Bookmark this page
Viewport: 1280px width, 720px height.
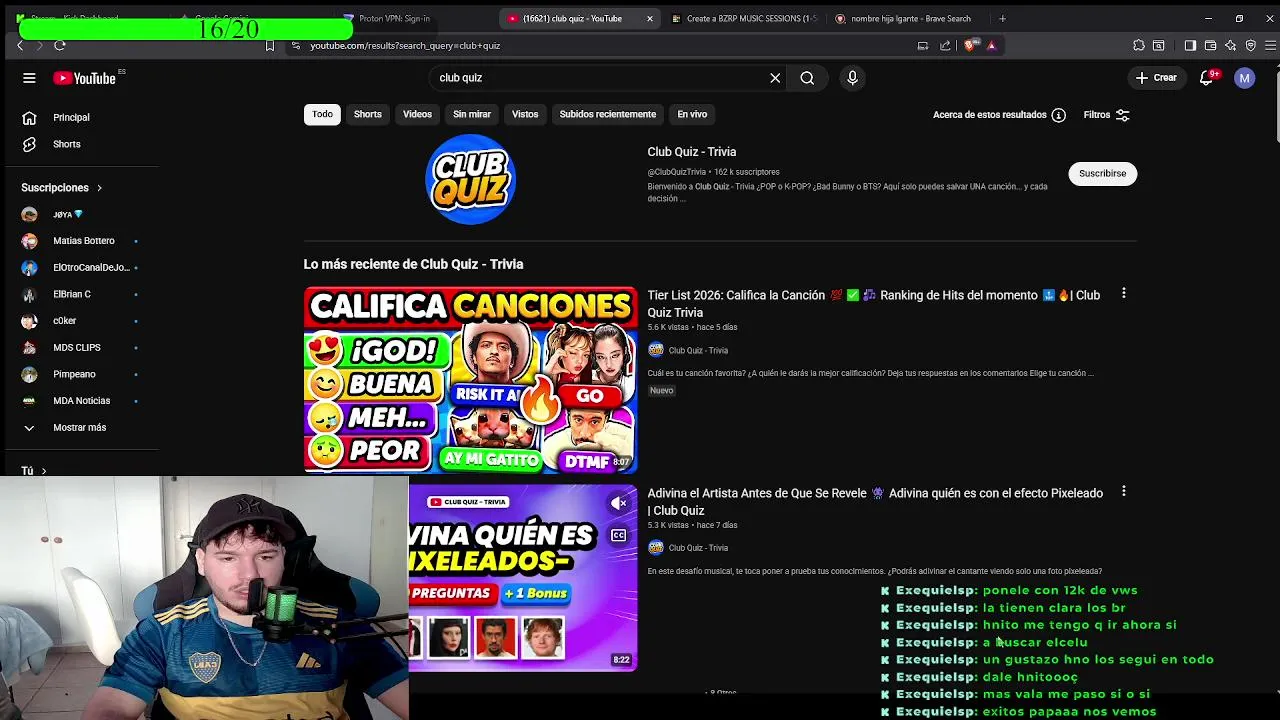270,45
